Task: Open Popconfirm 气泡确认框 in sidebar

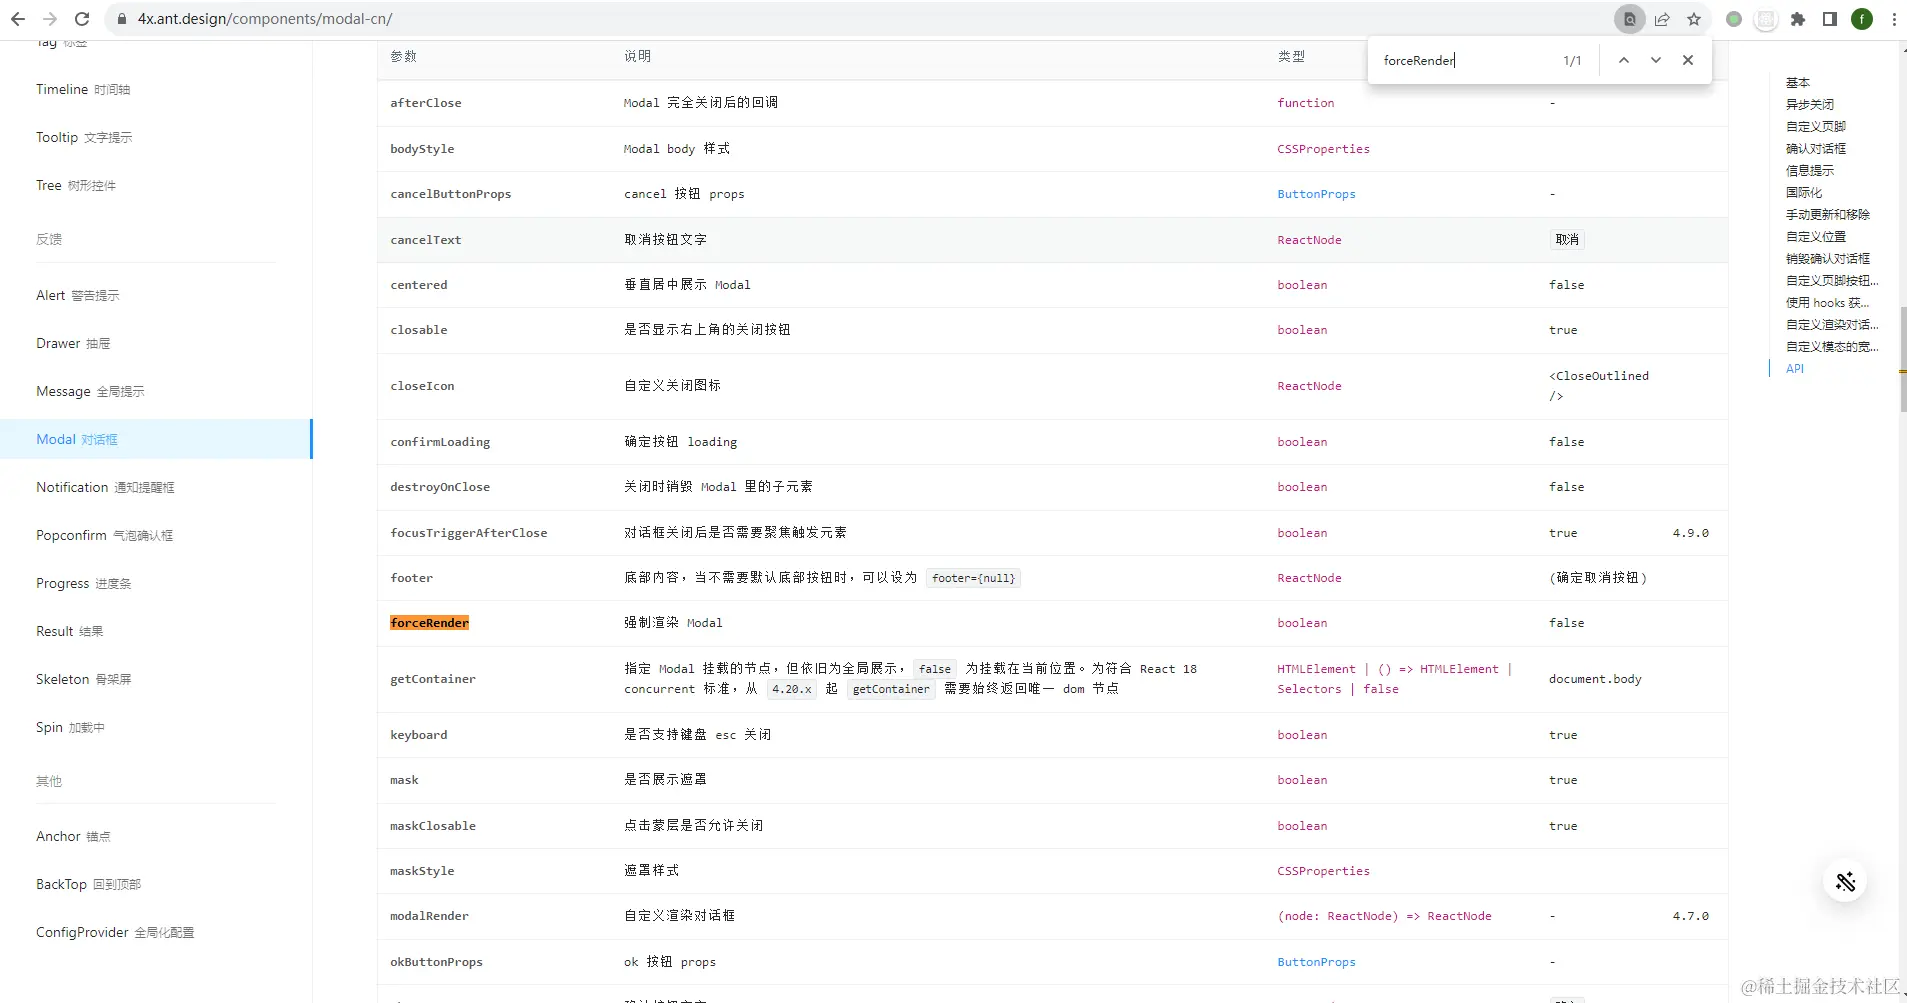Action: 104,535
